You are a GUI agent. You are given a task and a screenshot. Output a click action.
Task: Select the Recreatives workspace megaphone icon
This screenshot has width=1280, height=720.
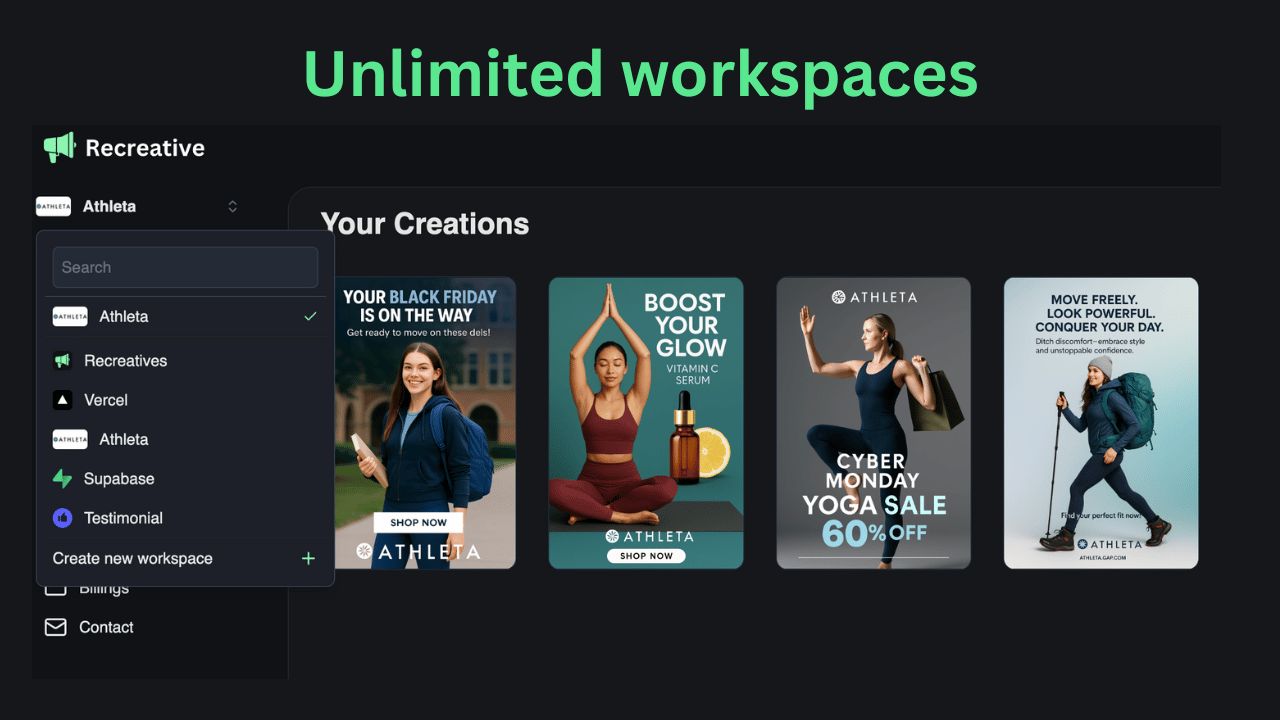(x=62, y=361)
